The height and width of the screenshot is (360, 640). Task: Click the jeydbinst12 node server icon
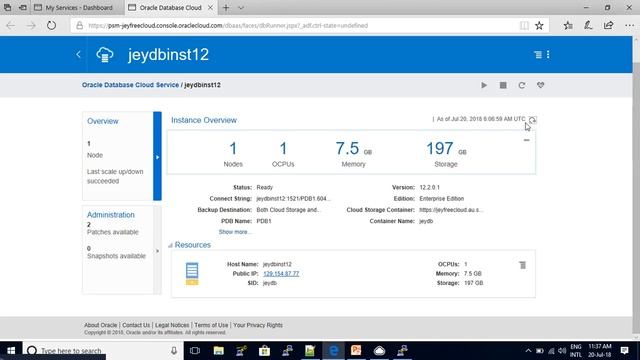(192, 273)
